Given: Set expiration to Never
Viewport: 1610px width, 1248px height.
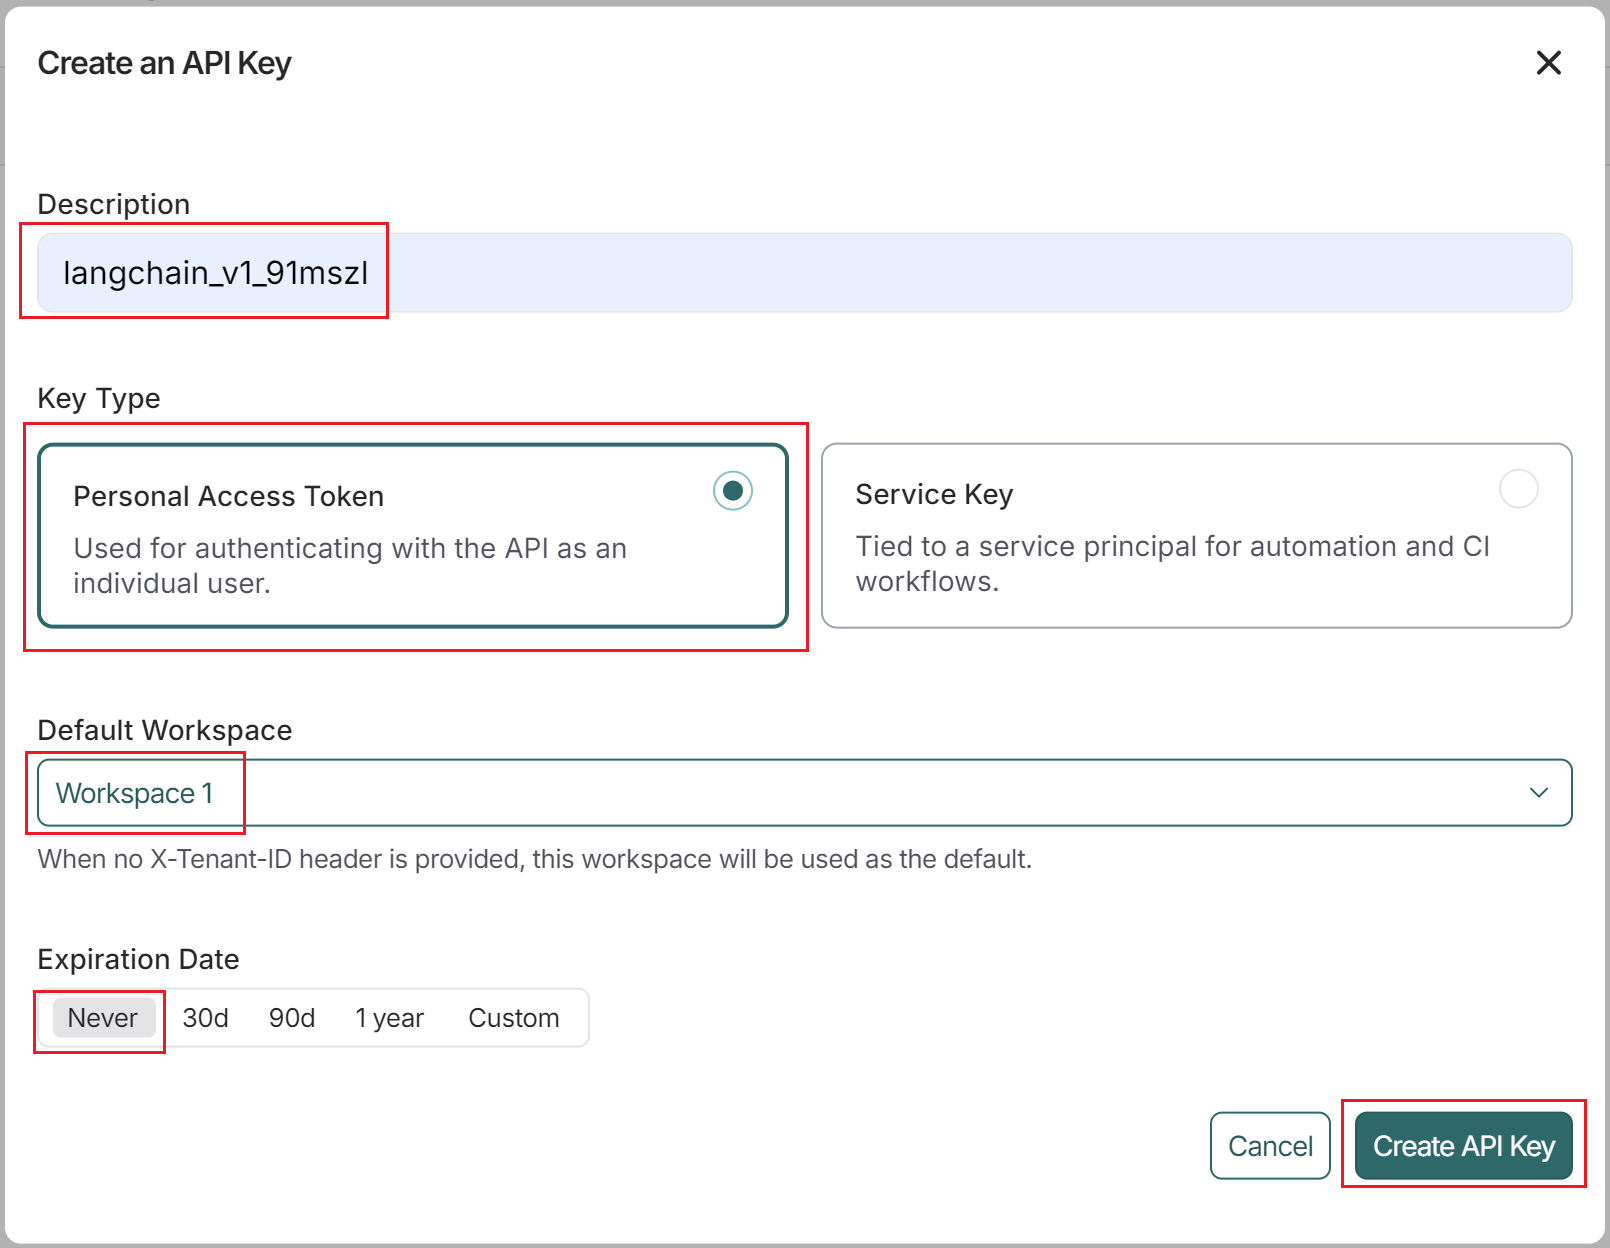Looking at the screenshot, I should [x=103, y=1018].
